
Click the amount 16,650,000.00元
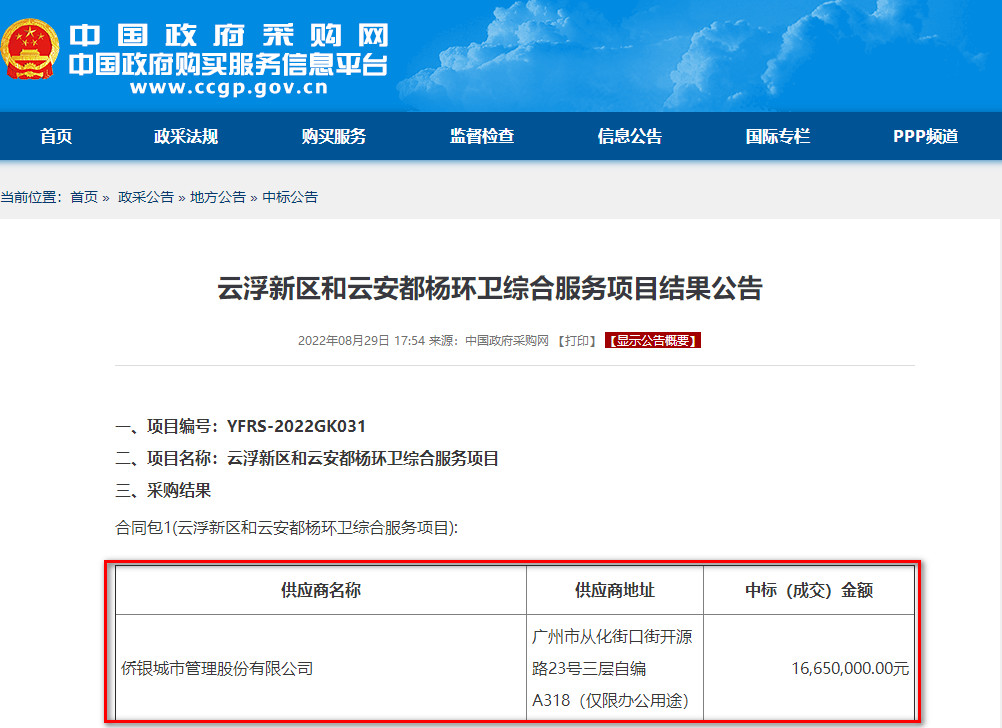click(x=850, y=669)
